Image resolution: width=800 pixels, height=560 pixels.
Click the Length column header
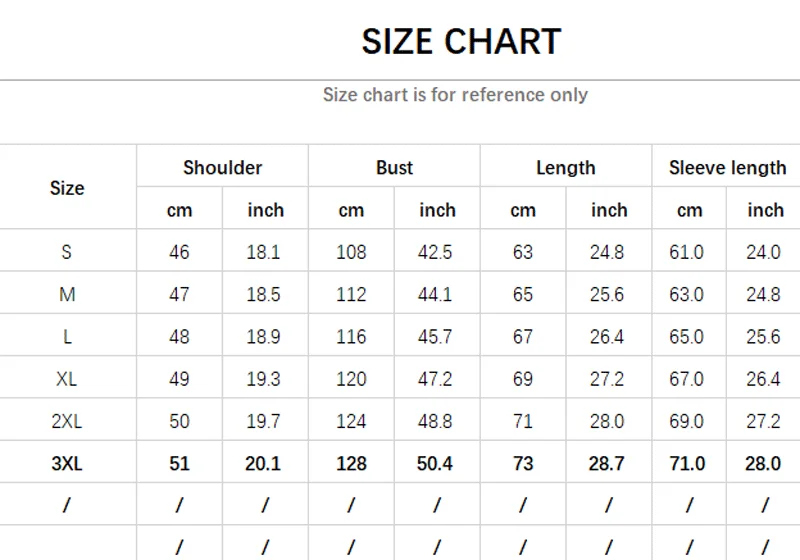click(565, 167)
